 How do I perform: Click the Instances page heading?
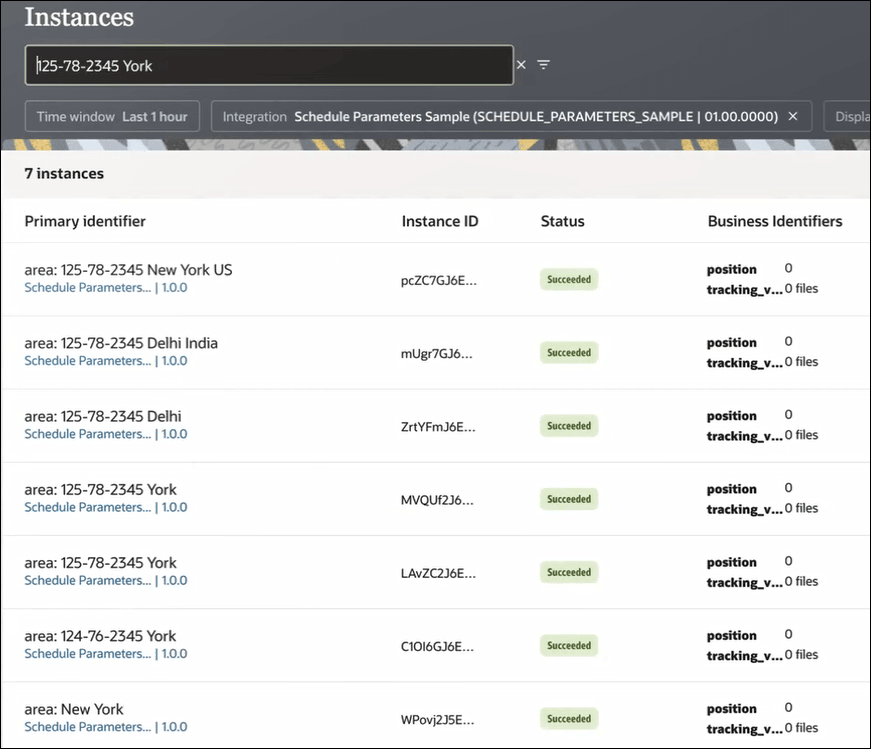pos(79,17)
